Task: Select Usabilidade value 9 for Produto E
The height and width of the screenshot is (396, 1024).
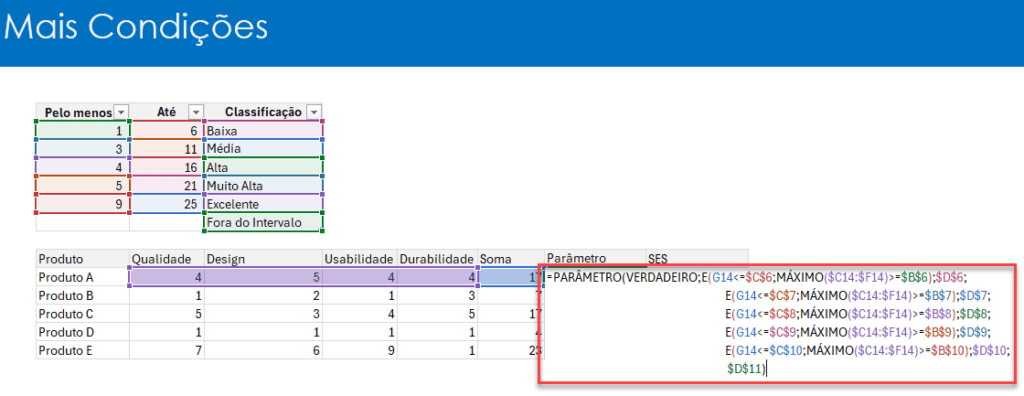Action: click(360, 350)
